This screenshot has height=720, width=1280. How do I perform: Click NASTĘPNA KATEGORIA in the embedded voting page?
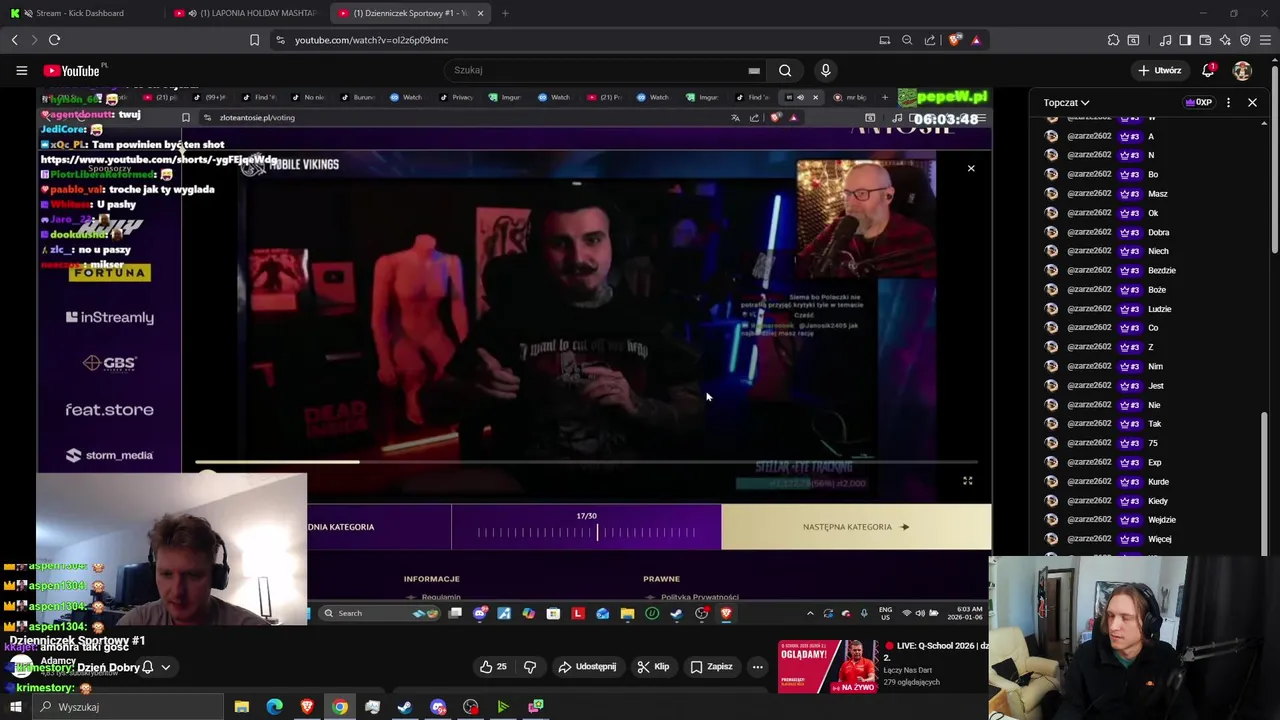[x=856, y=527]
